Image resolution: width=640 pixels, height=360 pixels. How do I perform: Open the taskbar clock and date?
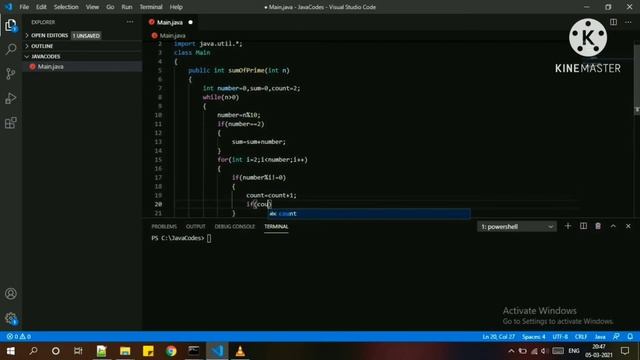coord(599,351)
